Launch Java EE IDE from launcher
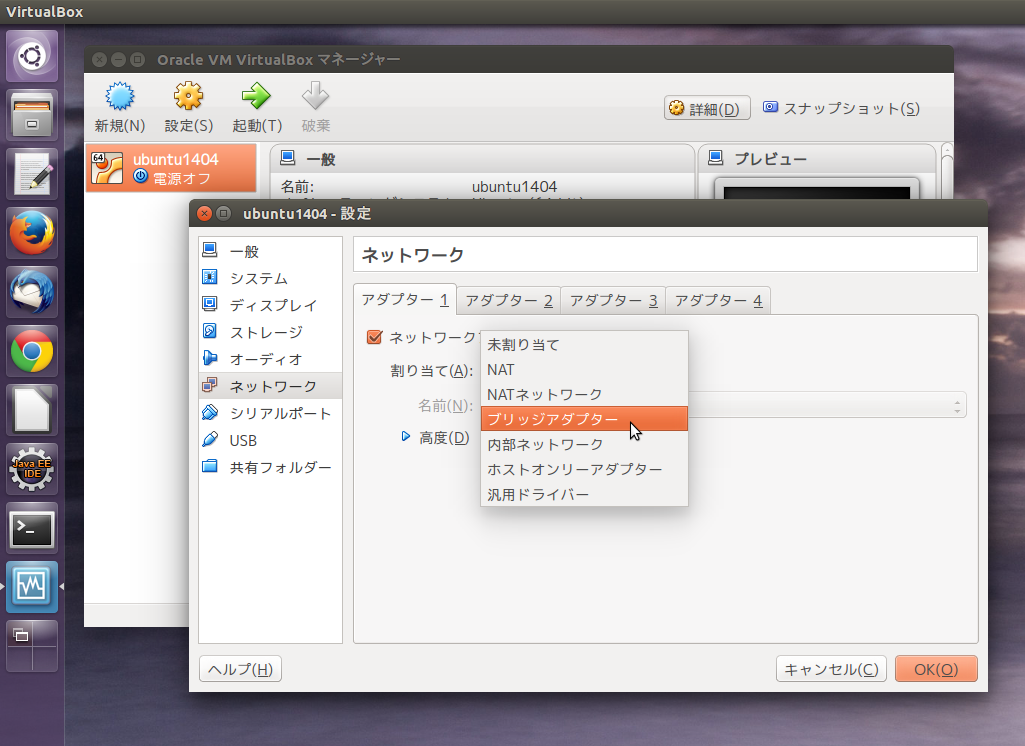 pyautogui.click(x=32, y=469)
